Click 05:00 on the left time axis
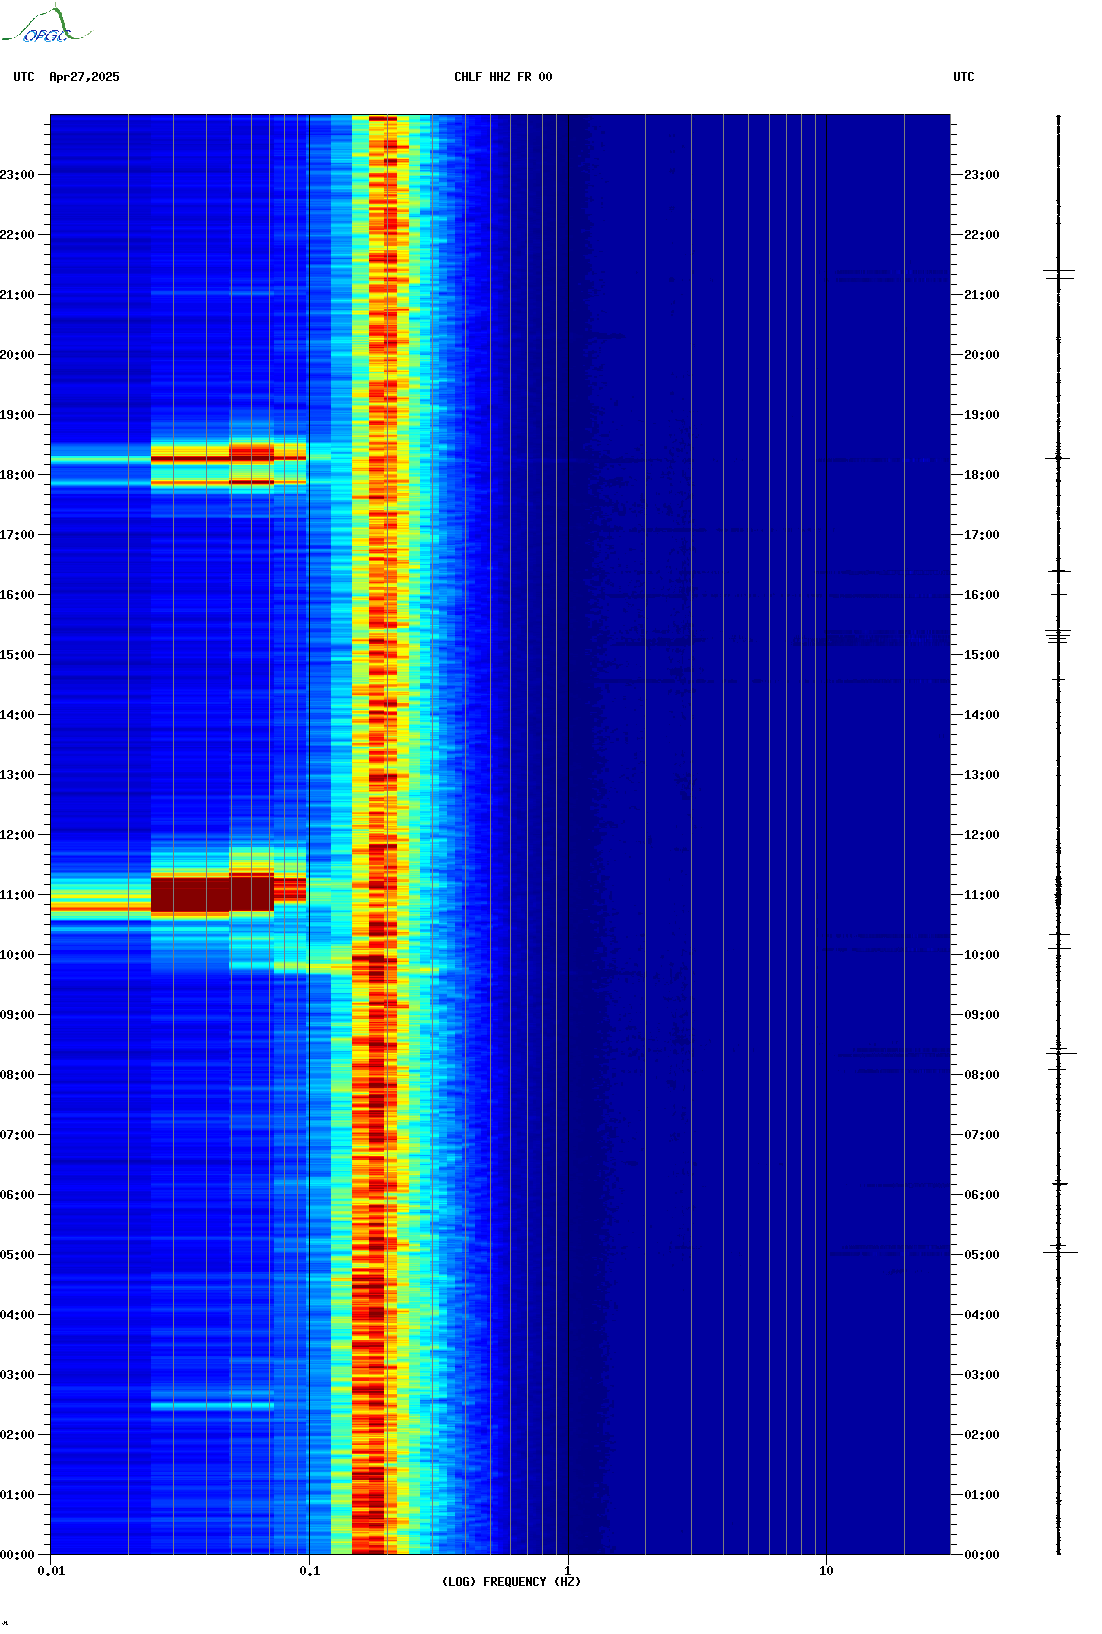This screenshot has width=1102, height=1634. point(17,1255)
